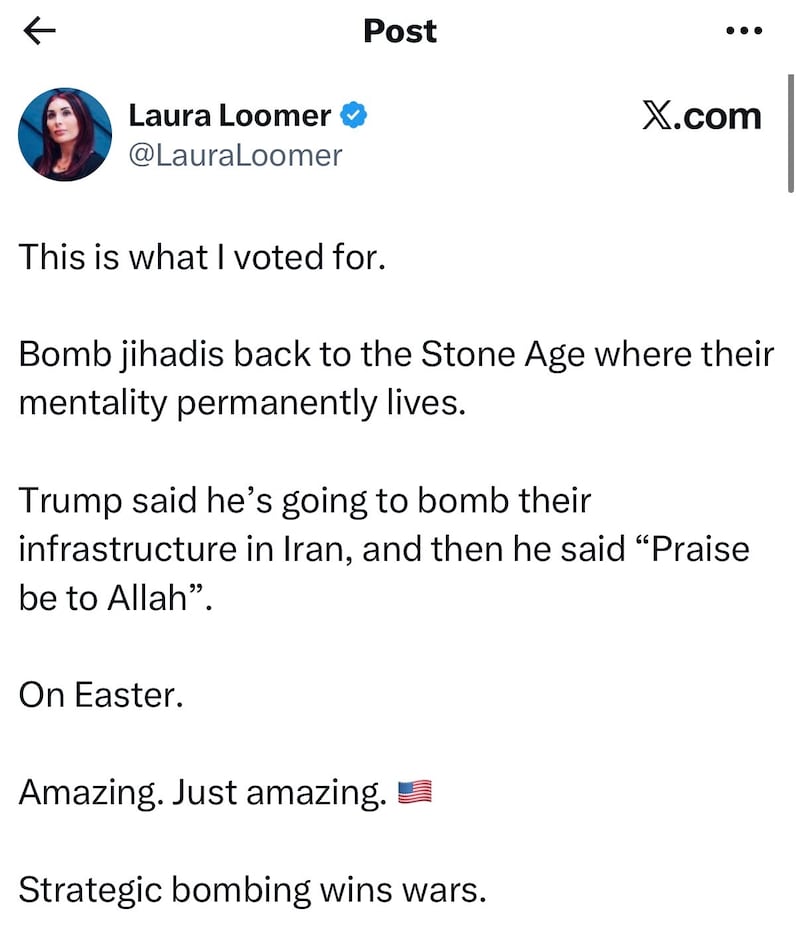Click the Laura Loomer display name

click(230, 114)
